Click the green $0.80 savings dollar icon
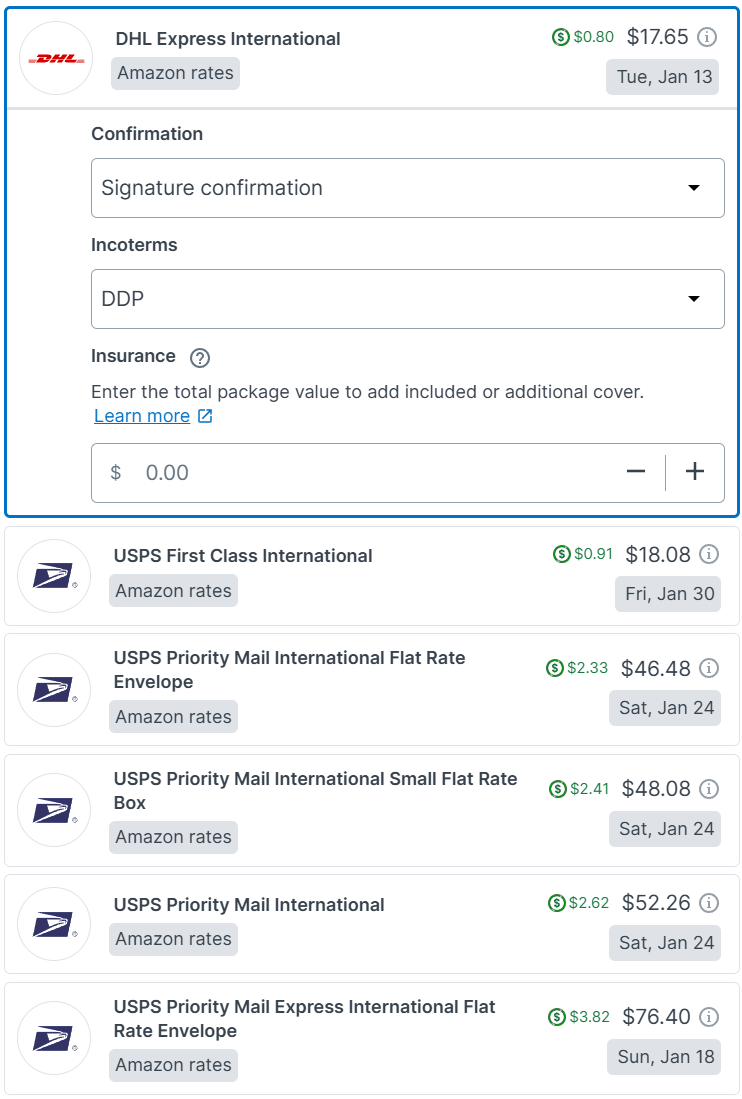The image size is (742, 1099). 561,38
